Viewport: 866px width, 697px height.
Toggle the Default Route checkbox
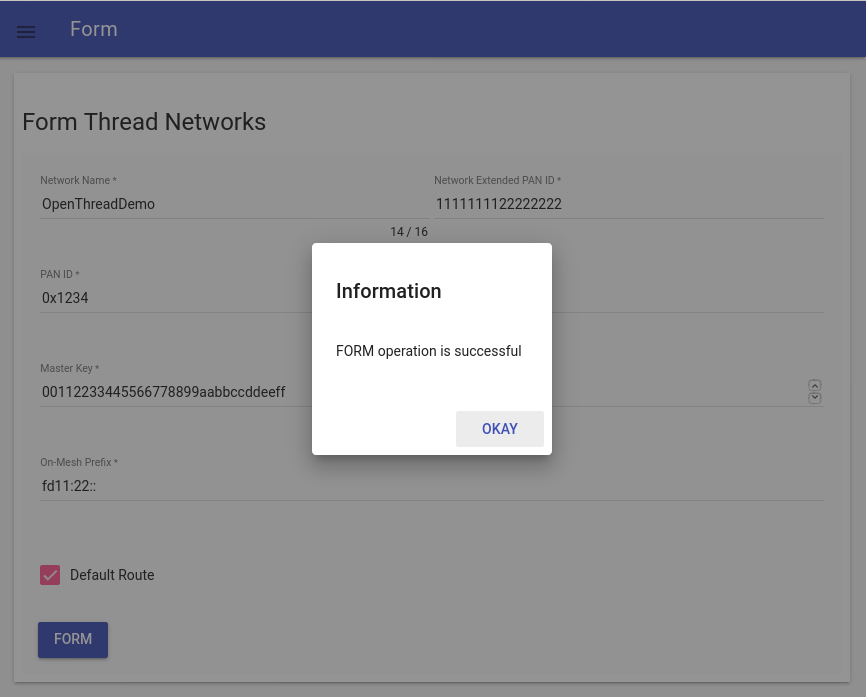click(50, 575)
